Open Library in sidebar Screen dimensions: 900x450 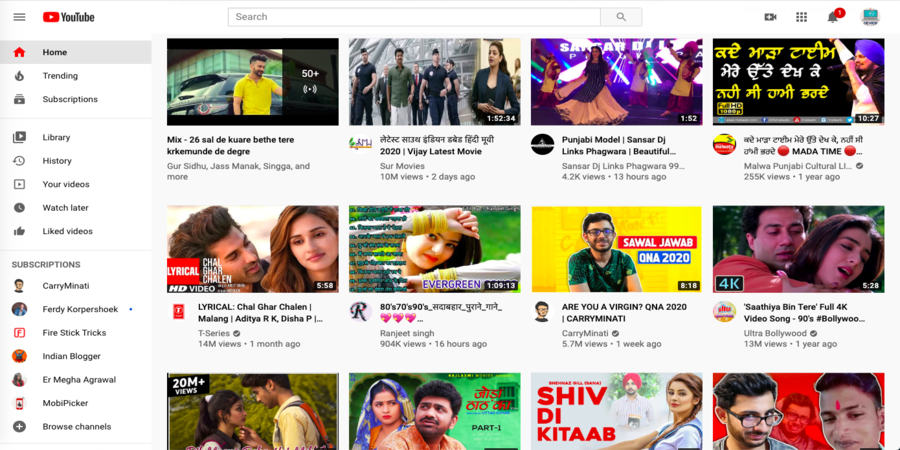[x=76, y=137]
